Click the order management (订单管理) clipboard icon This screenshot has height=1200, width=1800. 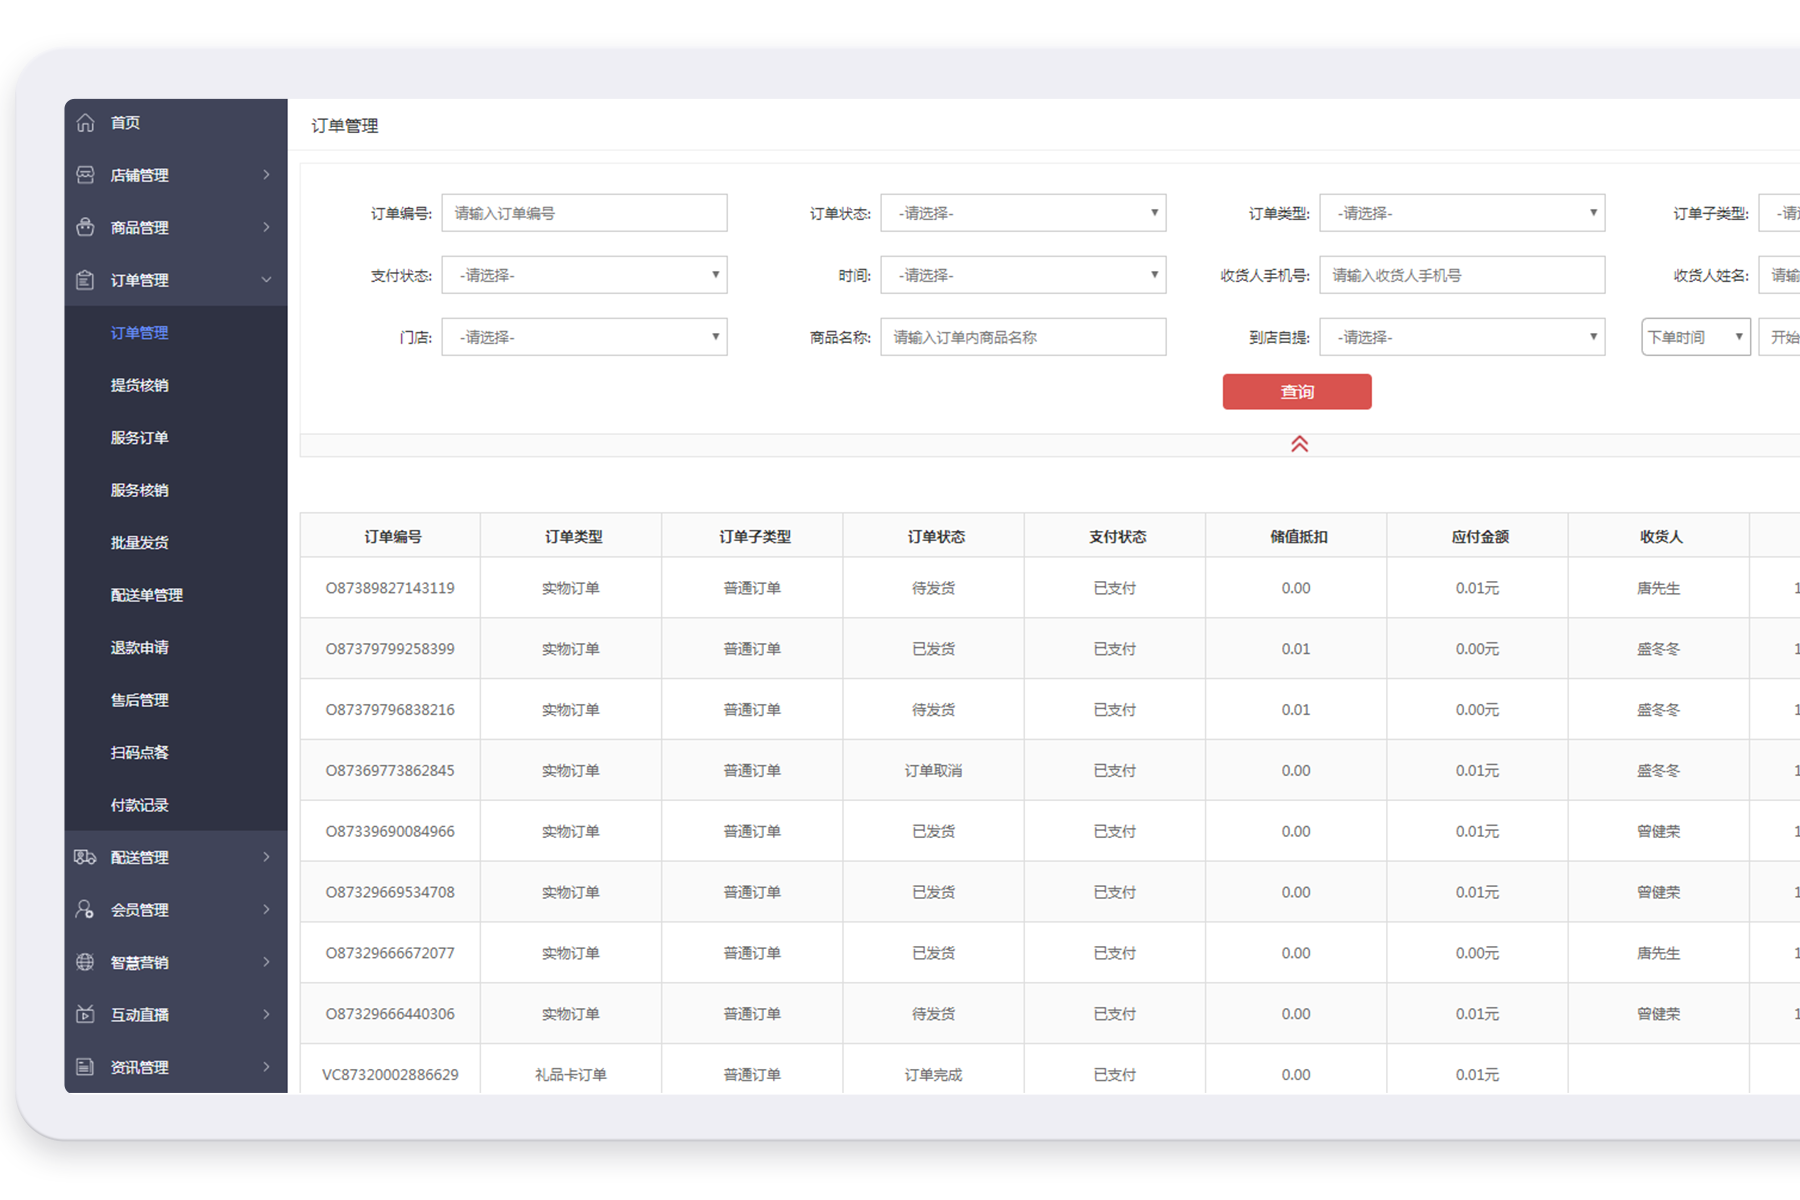[x=86, y=280]
